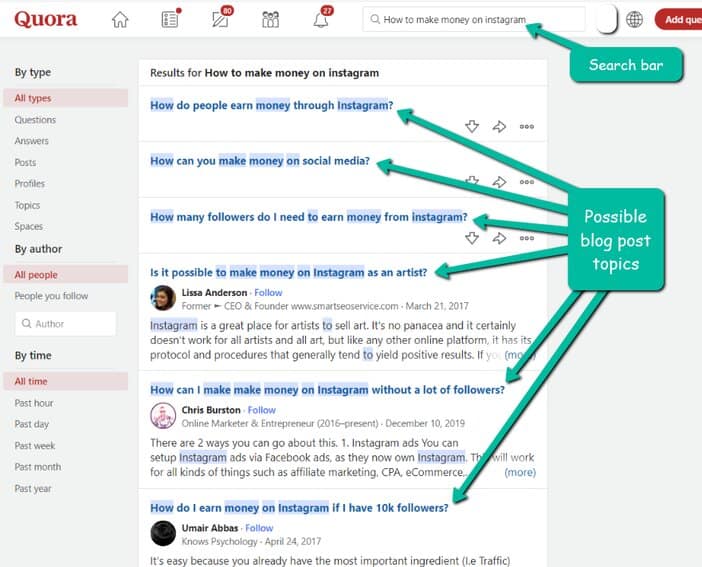Downvote 'How do people earn money through Instagram?'

[472, 126]
